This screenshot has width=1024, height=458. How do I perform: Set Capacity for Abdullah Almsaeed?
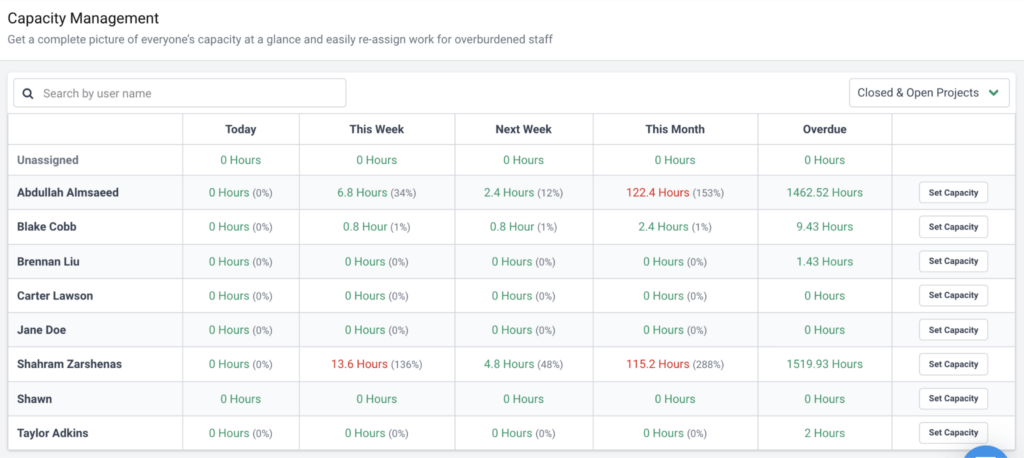point(952,192)
